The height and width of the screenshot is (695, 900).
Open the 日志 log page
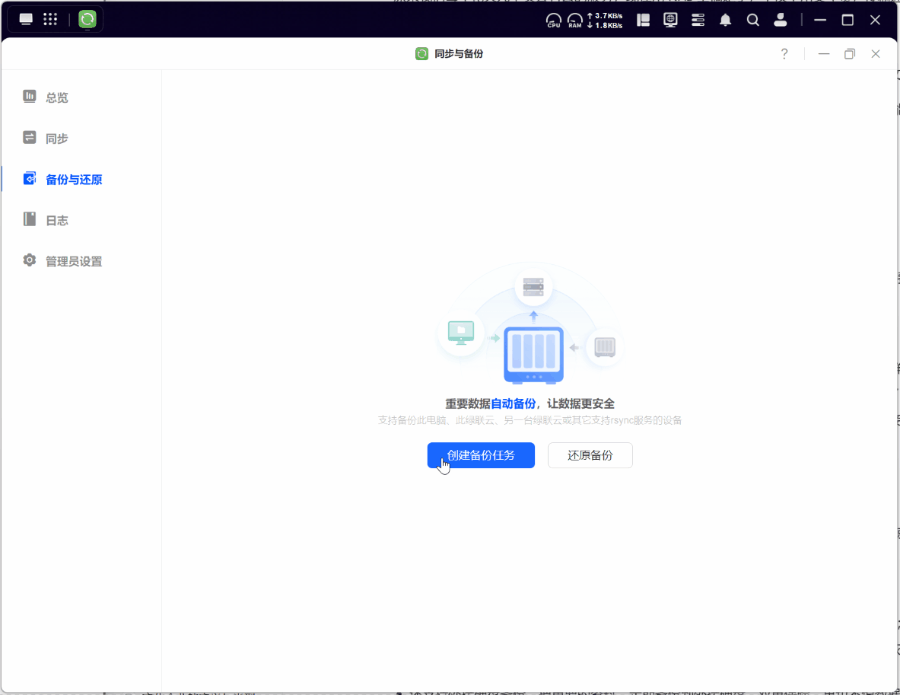(x=56, y=220)
